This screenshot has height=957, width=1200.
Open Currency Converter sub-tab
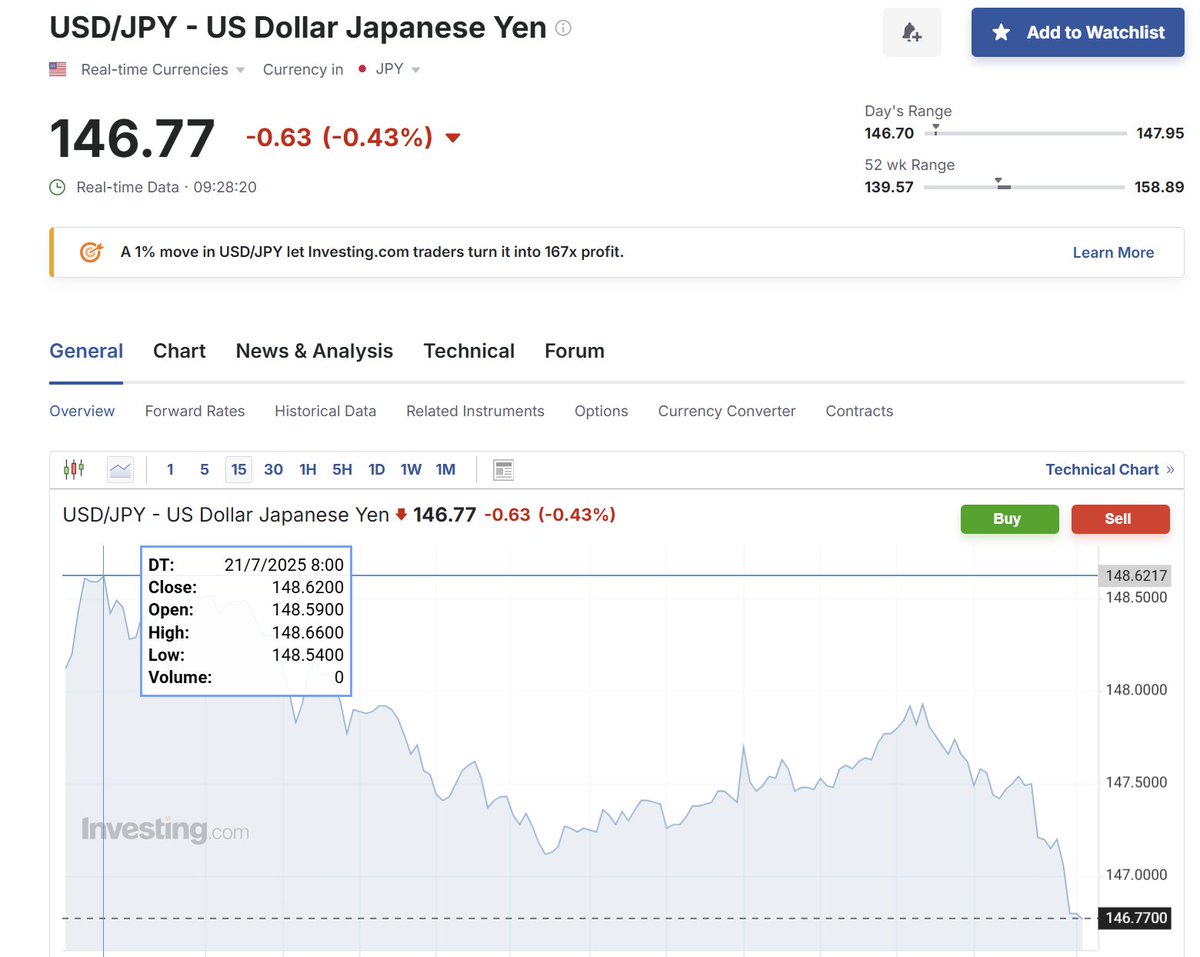(727, 411)
